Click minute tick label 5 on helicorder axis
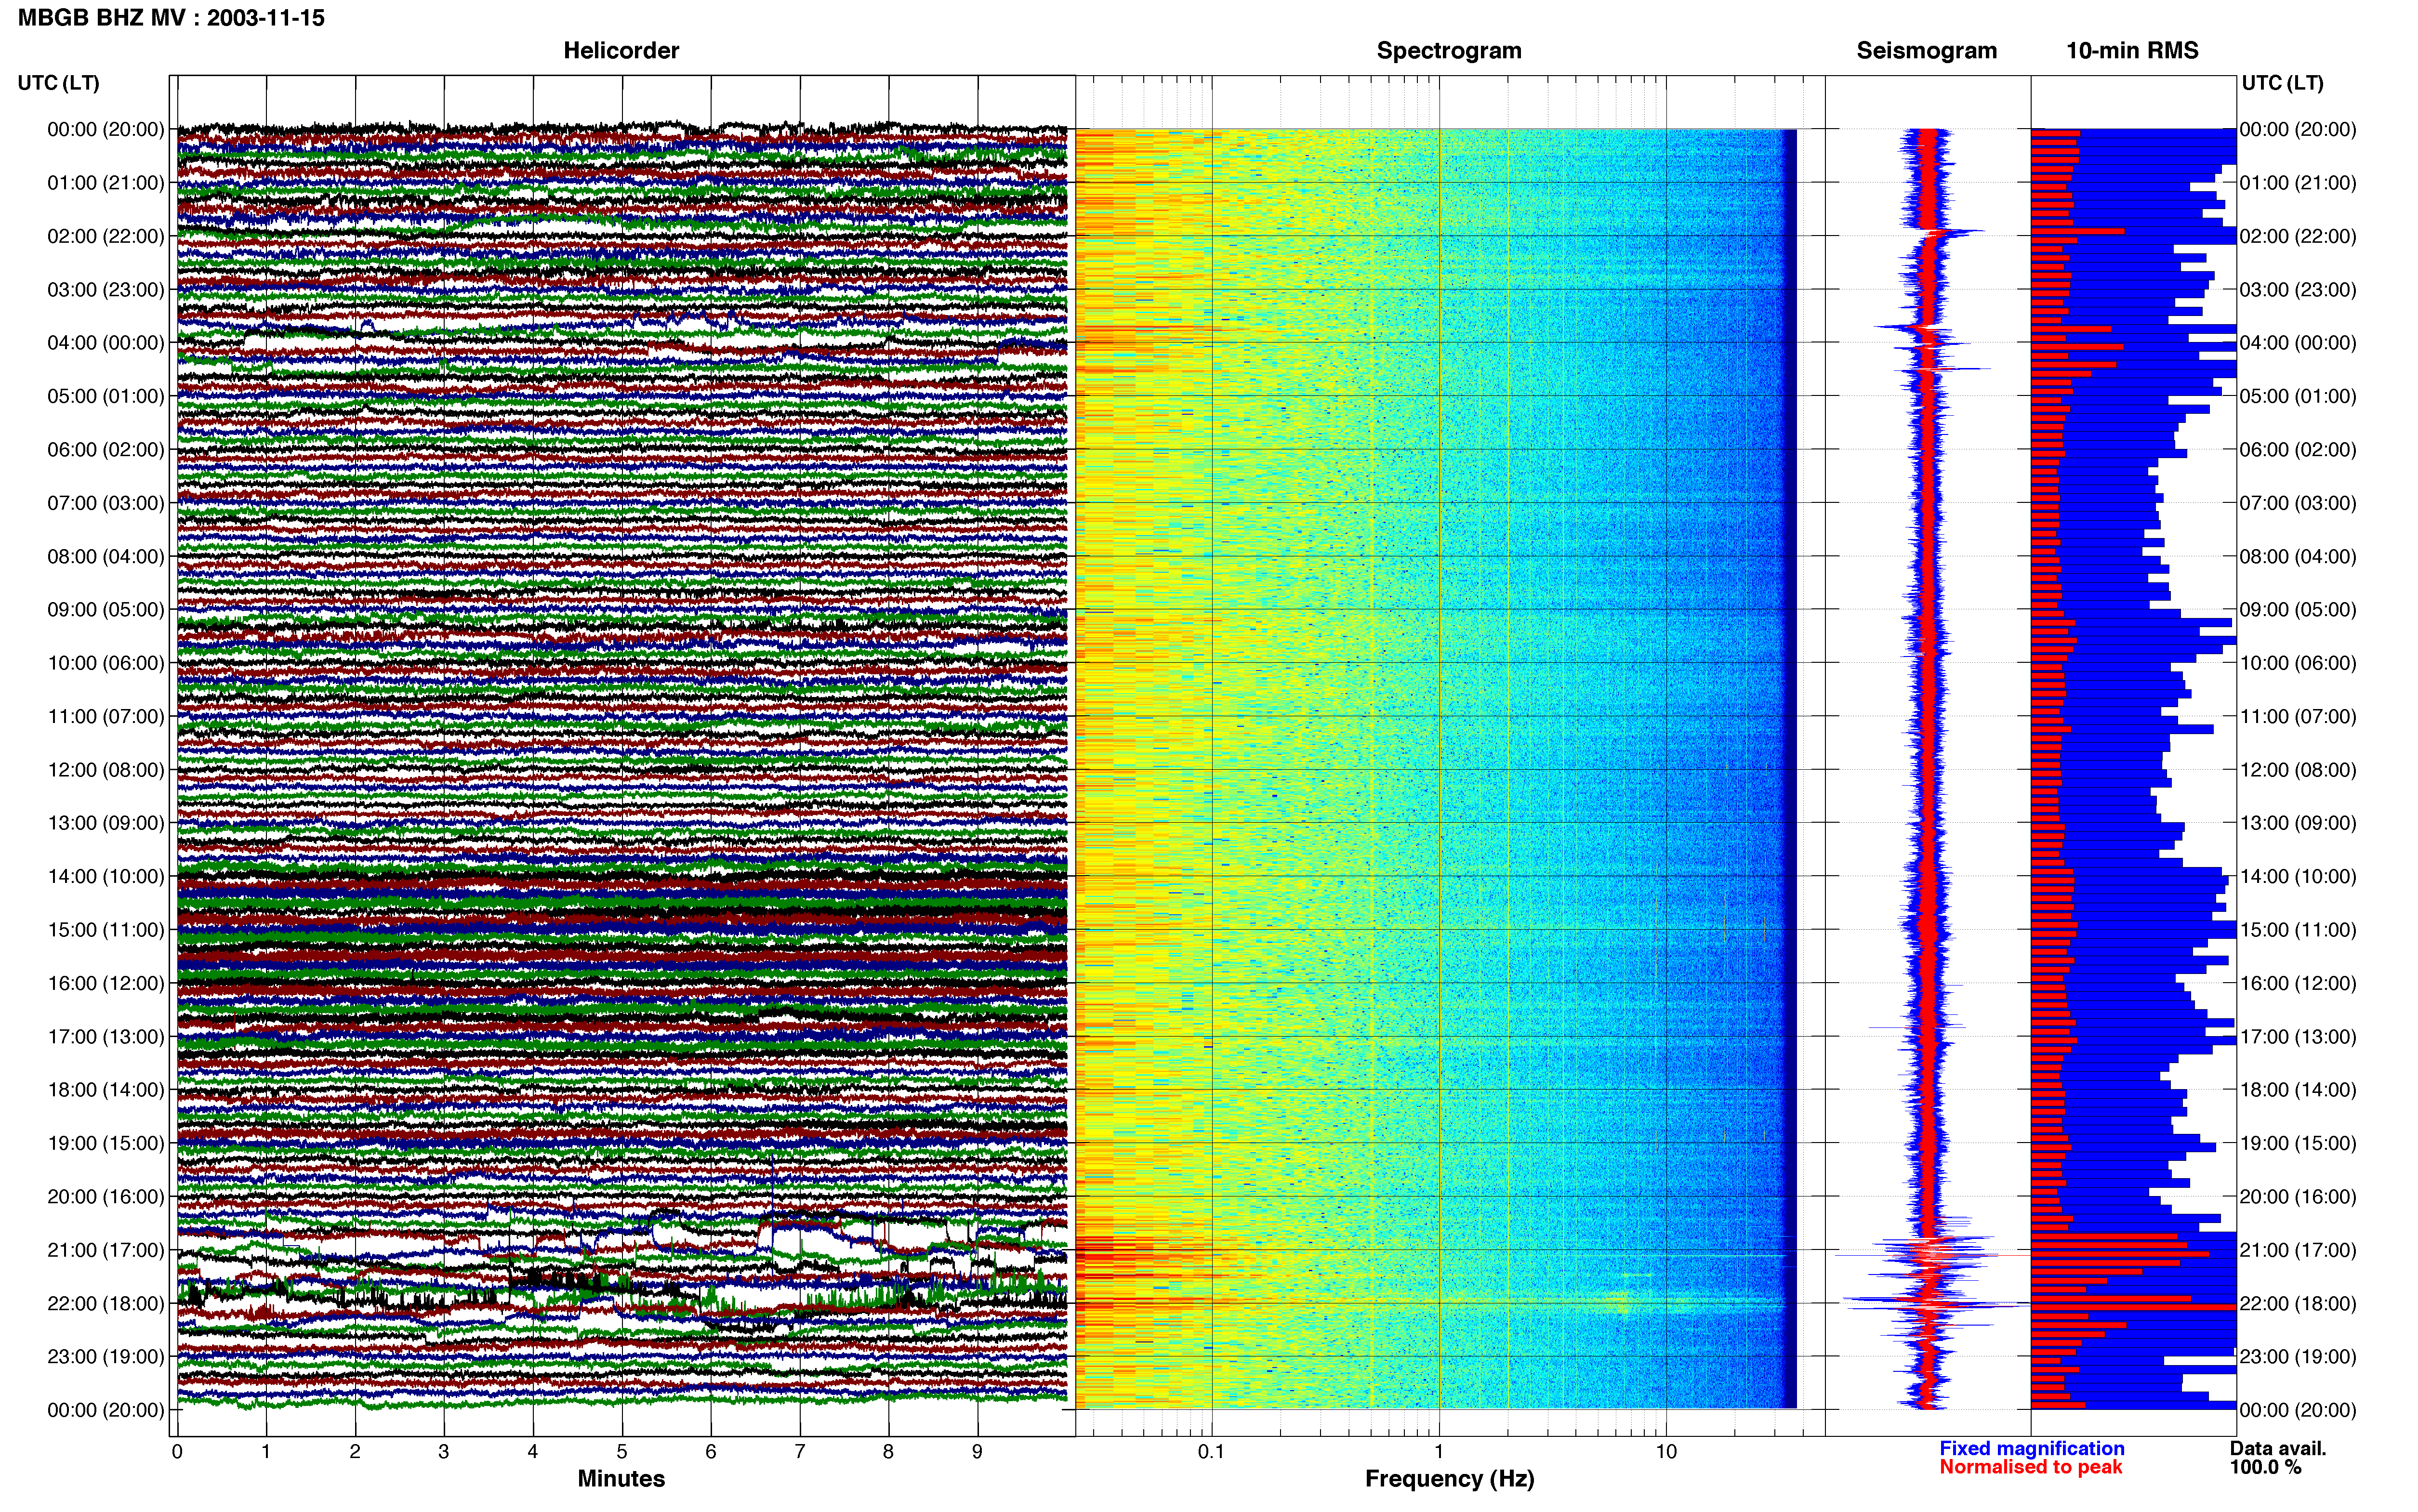Viewport: 2418px width, 1512px height. click(x=622, y=1452)
